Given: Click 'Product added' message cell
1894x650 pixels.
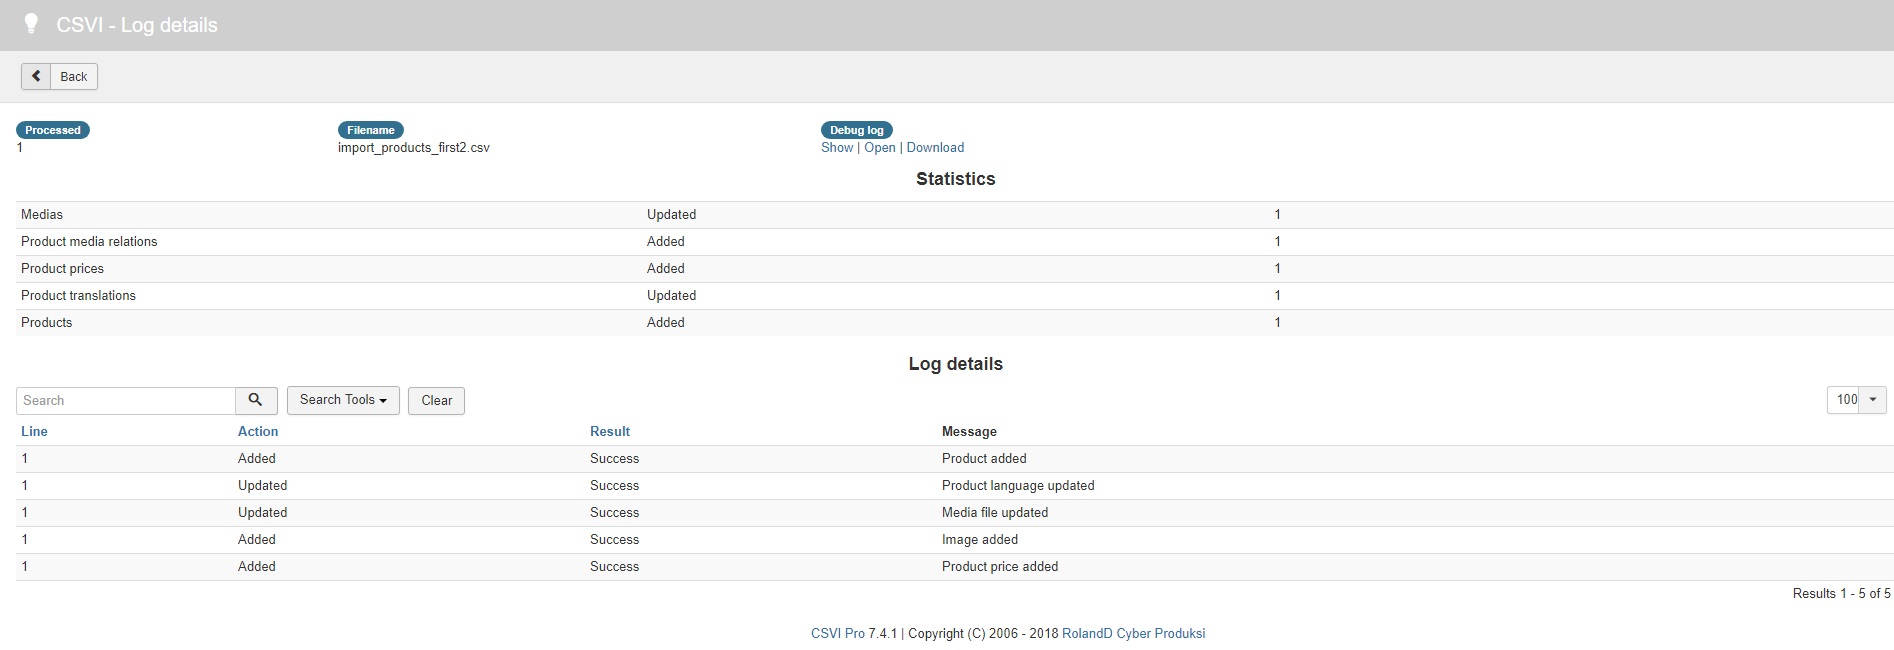Looking at the screenshot, I should [984, 458].
